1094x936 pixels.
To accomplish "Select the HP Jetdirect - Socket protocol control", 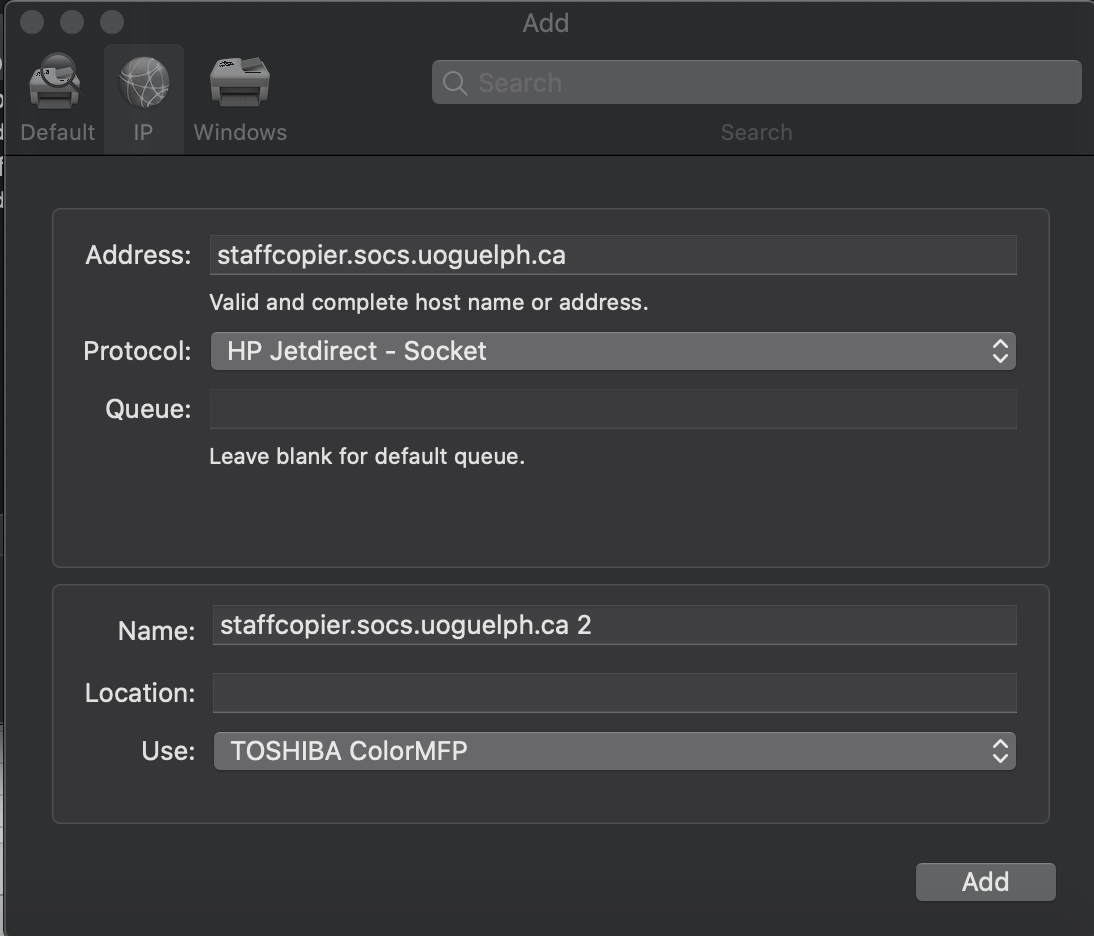I will (613, 351).
